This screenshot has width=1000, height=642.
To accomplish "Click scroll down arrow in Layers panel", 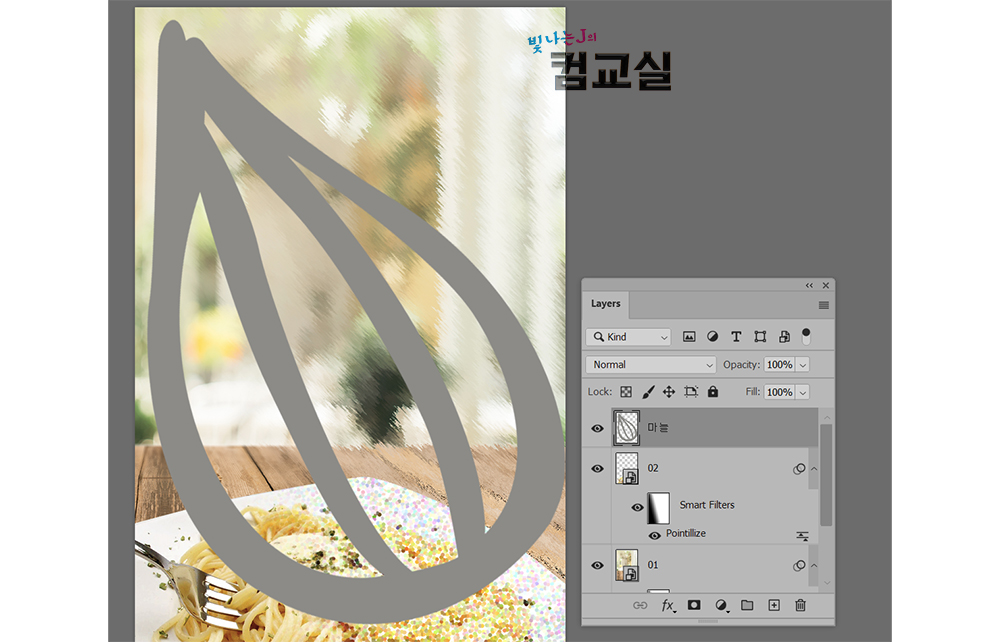I will pyautogui.click(x=827, y=583).
